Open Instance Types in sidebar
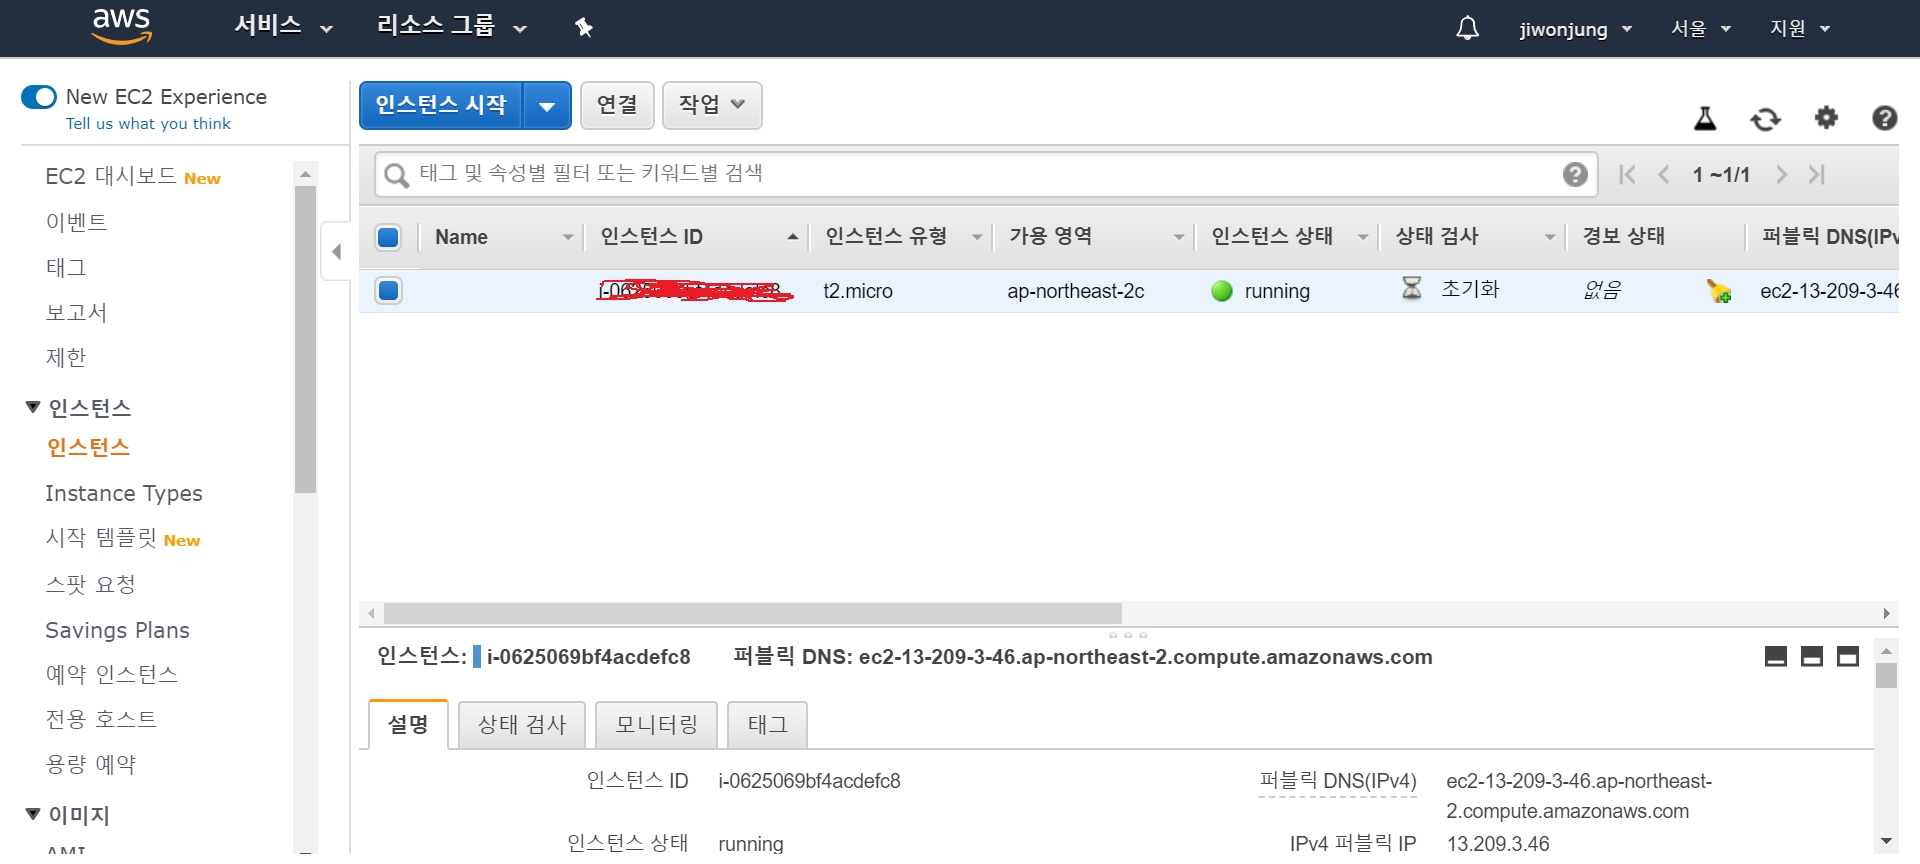 [124, 493]
